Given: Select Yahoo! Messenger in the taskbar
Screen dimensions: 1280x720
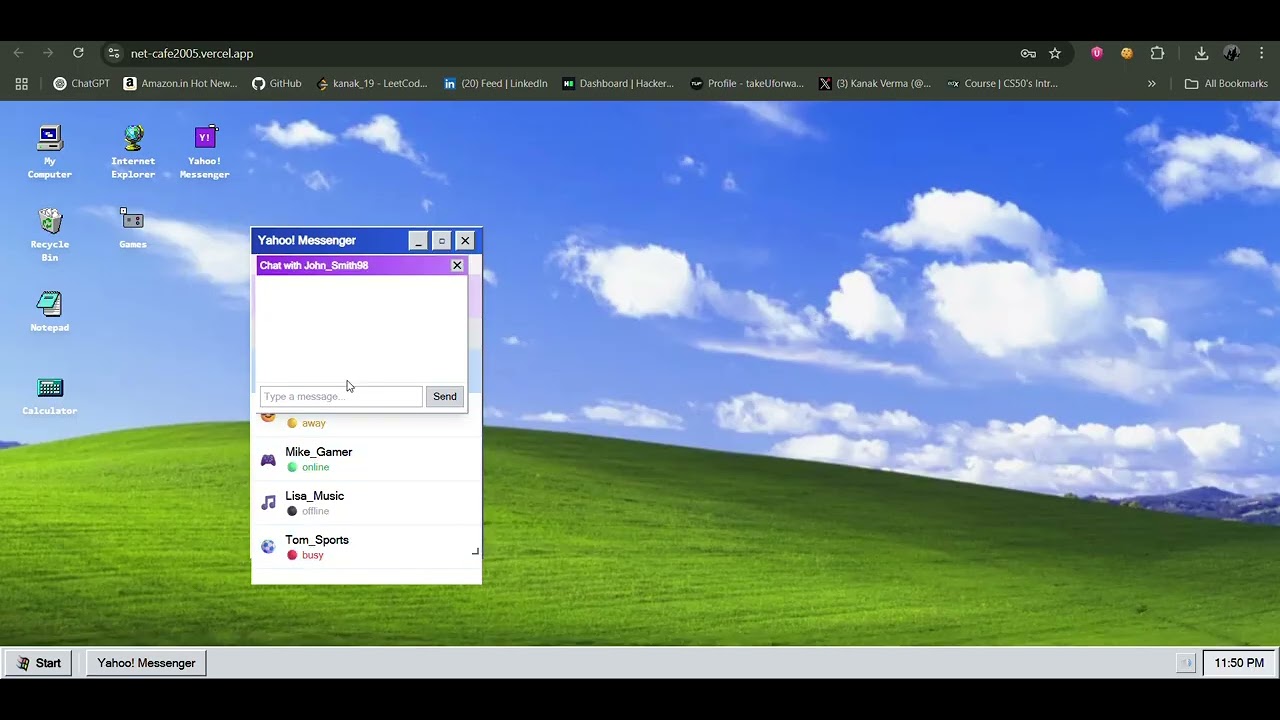Looking at the screenshot, I should click(146, 663).
